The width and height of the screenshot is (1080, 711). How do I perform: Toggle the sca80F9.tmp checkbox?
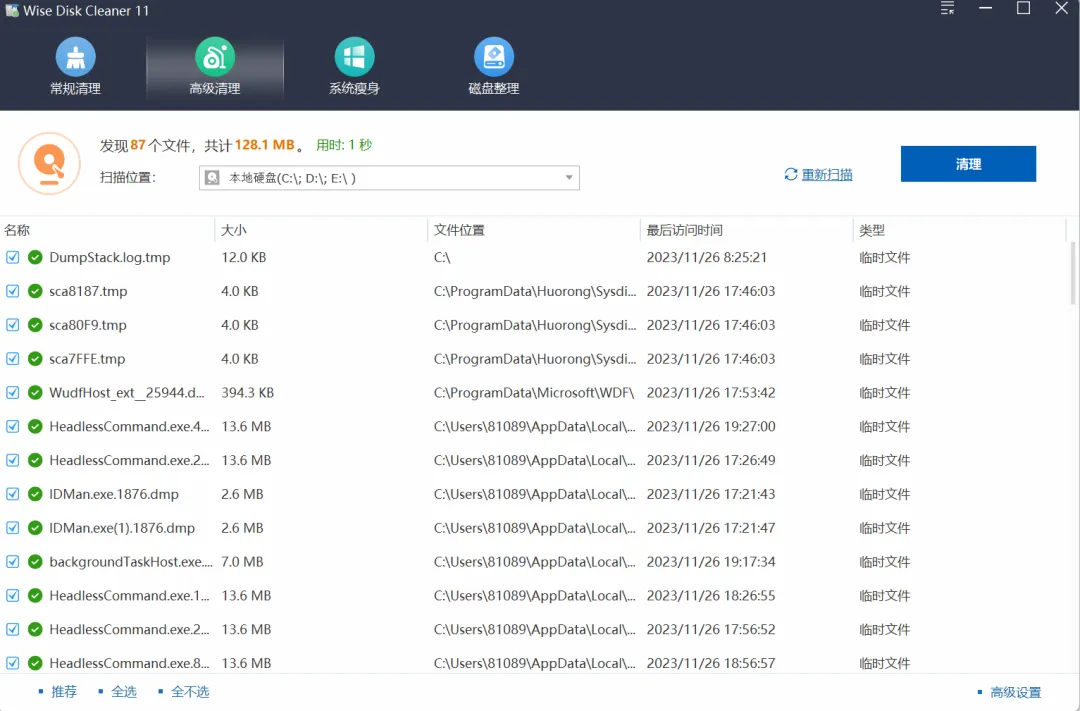[12, 325]
